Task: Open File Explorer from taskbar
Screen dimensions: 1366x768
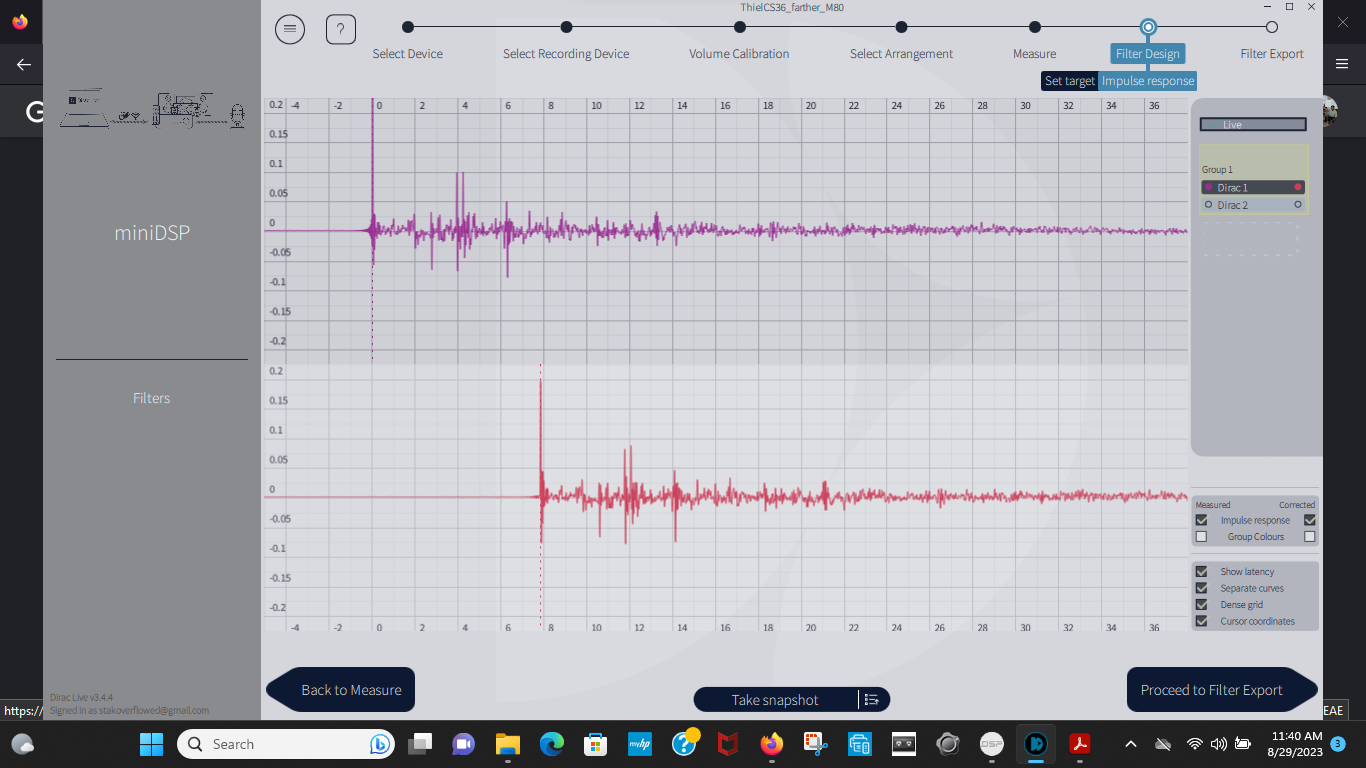Action: (x=508, y=744)
